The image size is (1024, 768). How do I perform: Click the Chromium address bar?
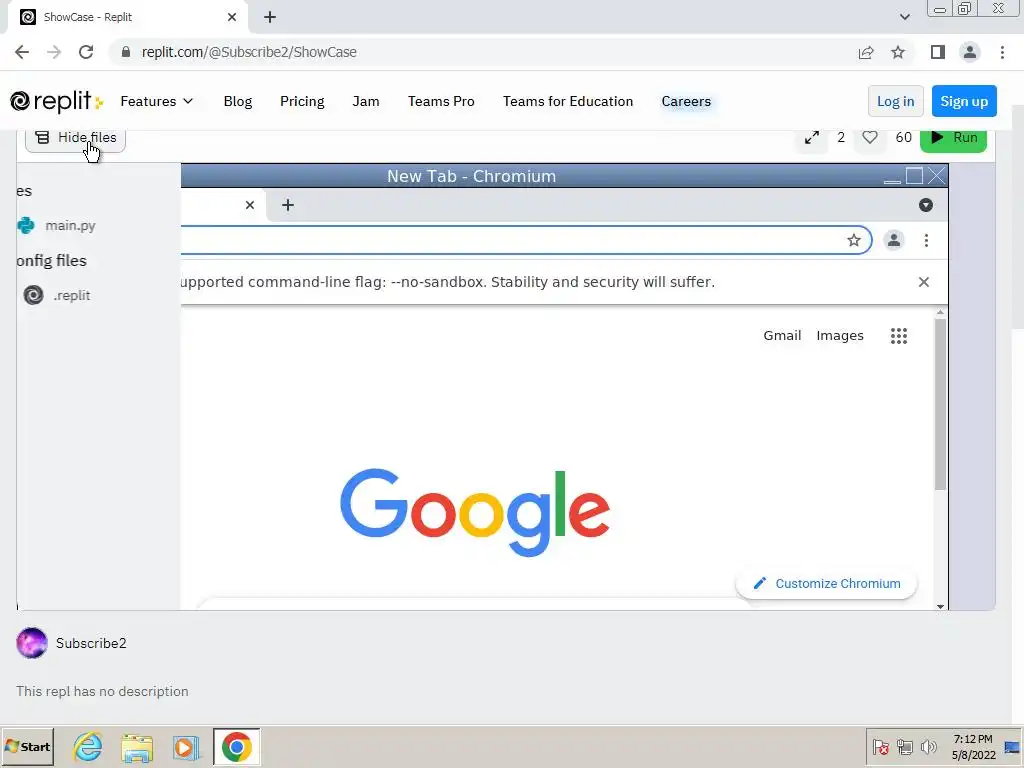[526, 240]
